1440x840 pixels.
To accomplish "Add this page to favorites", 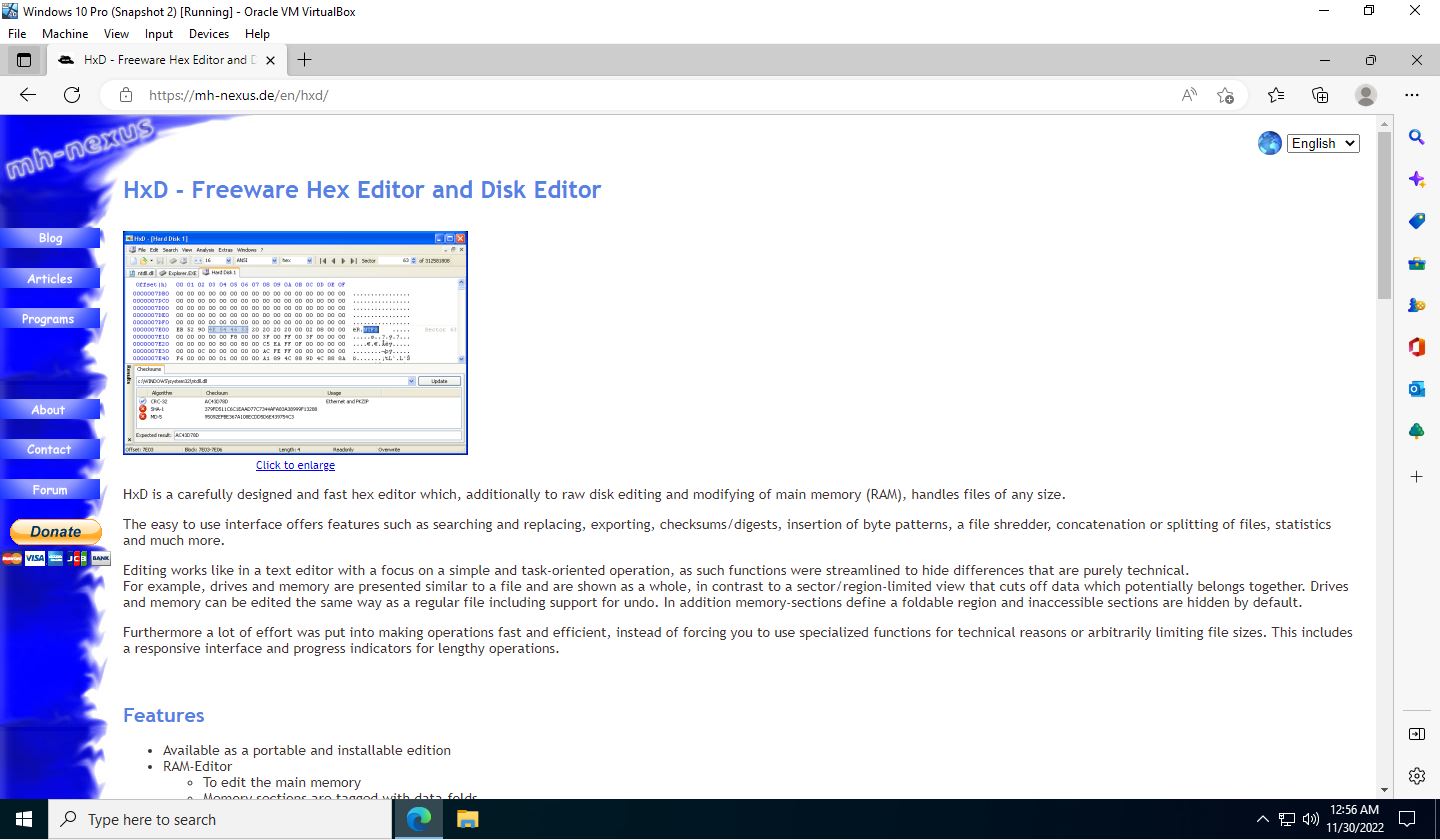I will coord(1225,95).
